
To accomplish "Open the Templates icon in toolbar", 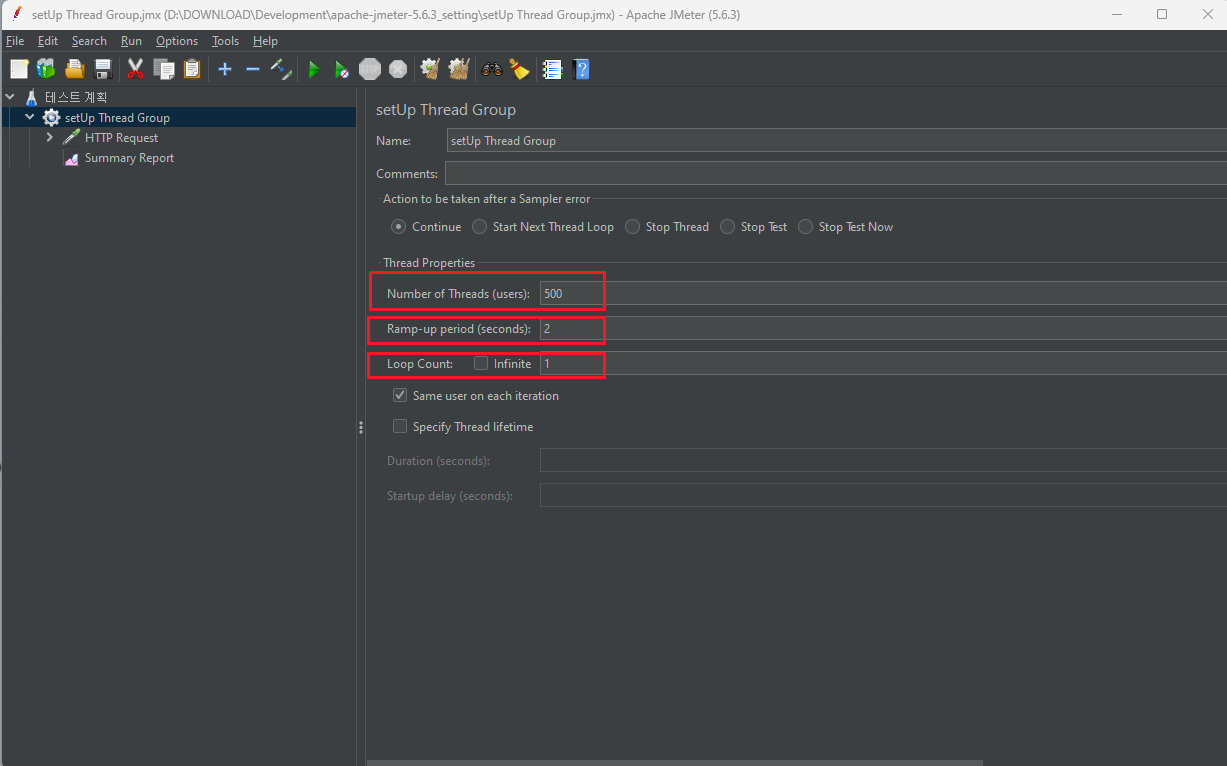I will 46,69.
